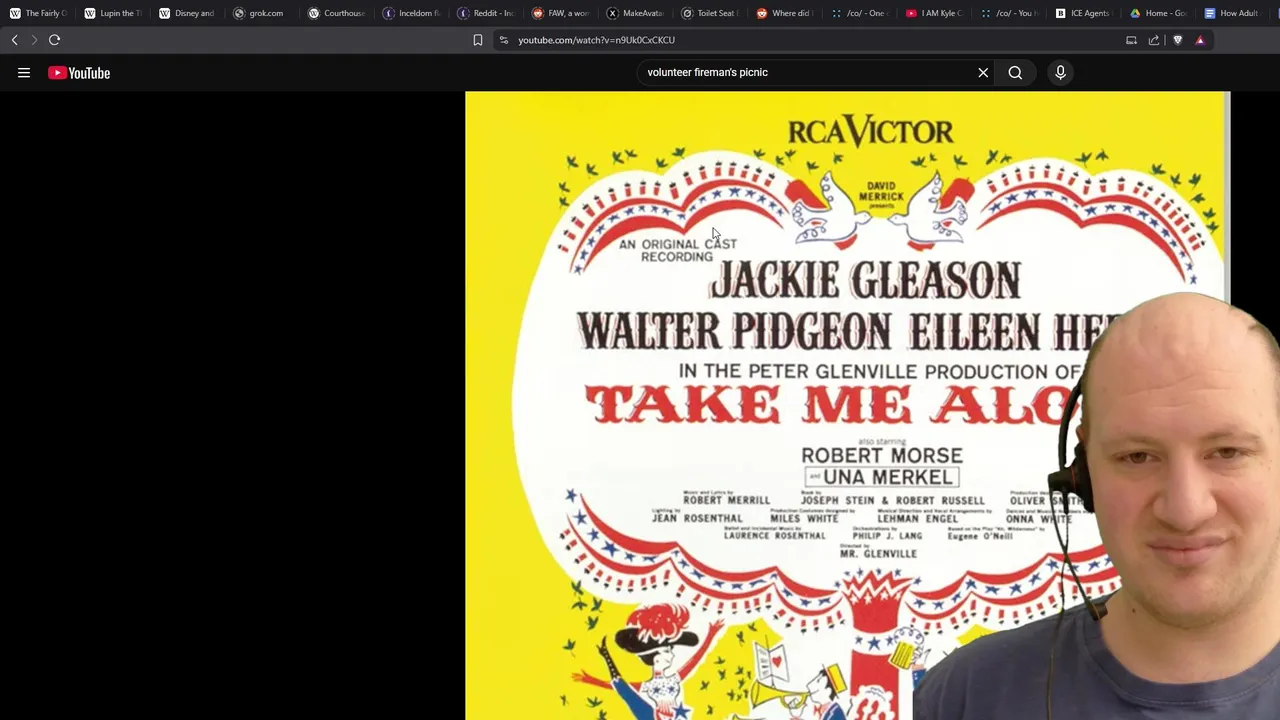This screenshot has height=720, width=1280.
Task: Switch to the 'I AM Kyle' YouTube tab
Action: tap(935, 13)
